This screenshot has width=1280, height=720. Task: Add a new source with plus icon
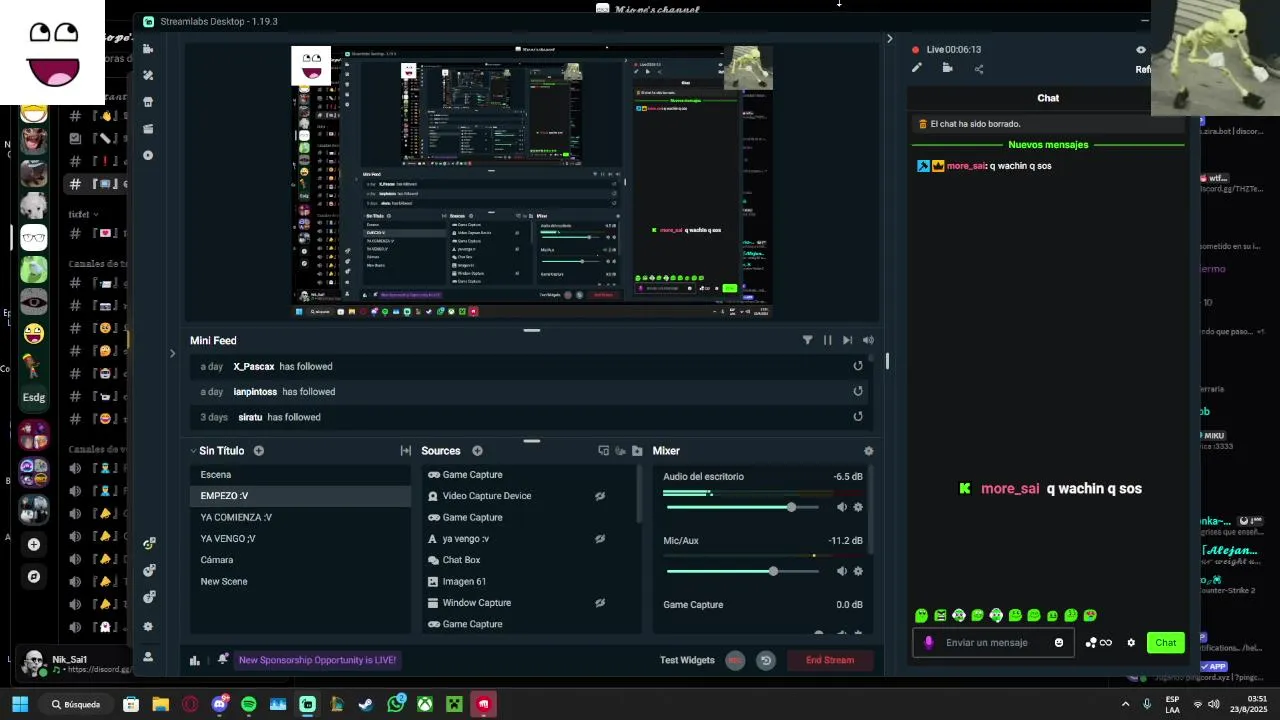tap(477, 451)
